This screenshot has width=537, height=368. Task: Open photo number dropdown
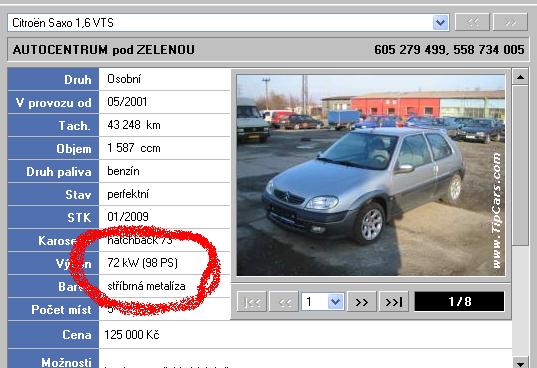coord(335,302)
